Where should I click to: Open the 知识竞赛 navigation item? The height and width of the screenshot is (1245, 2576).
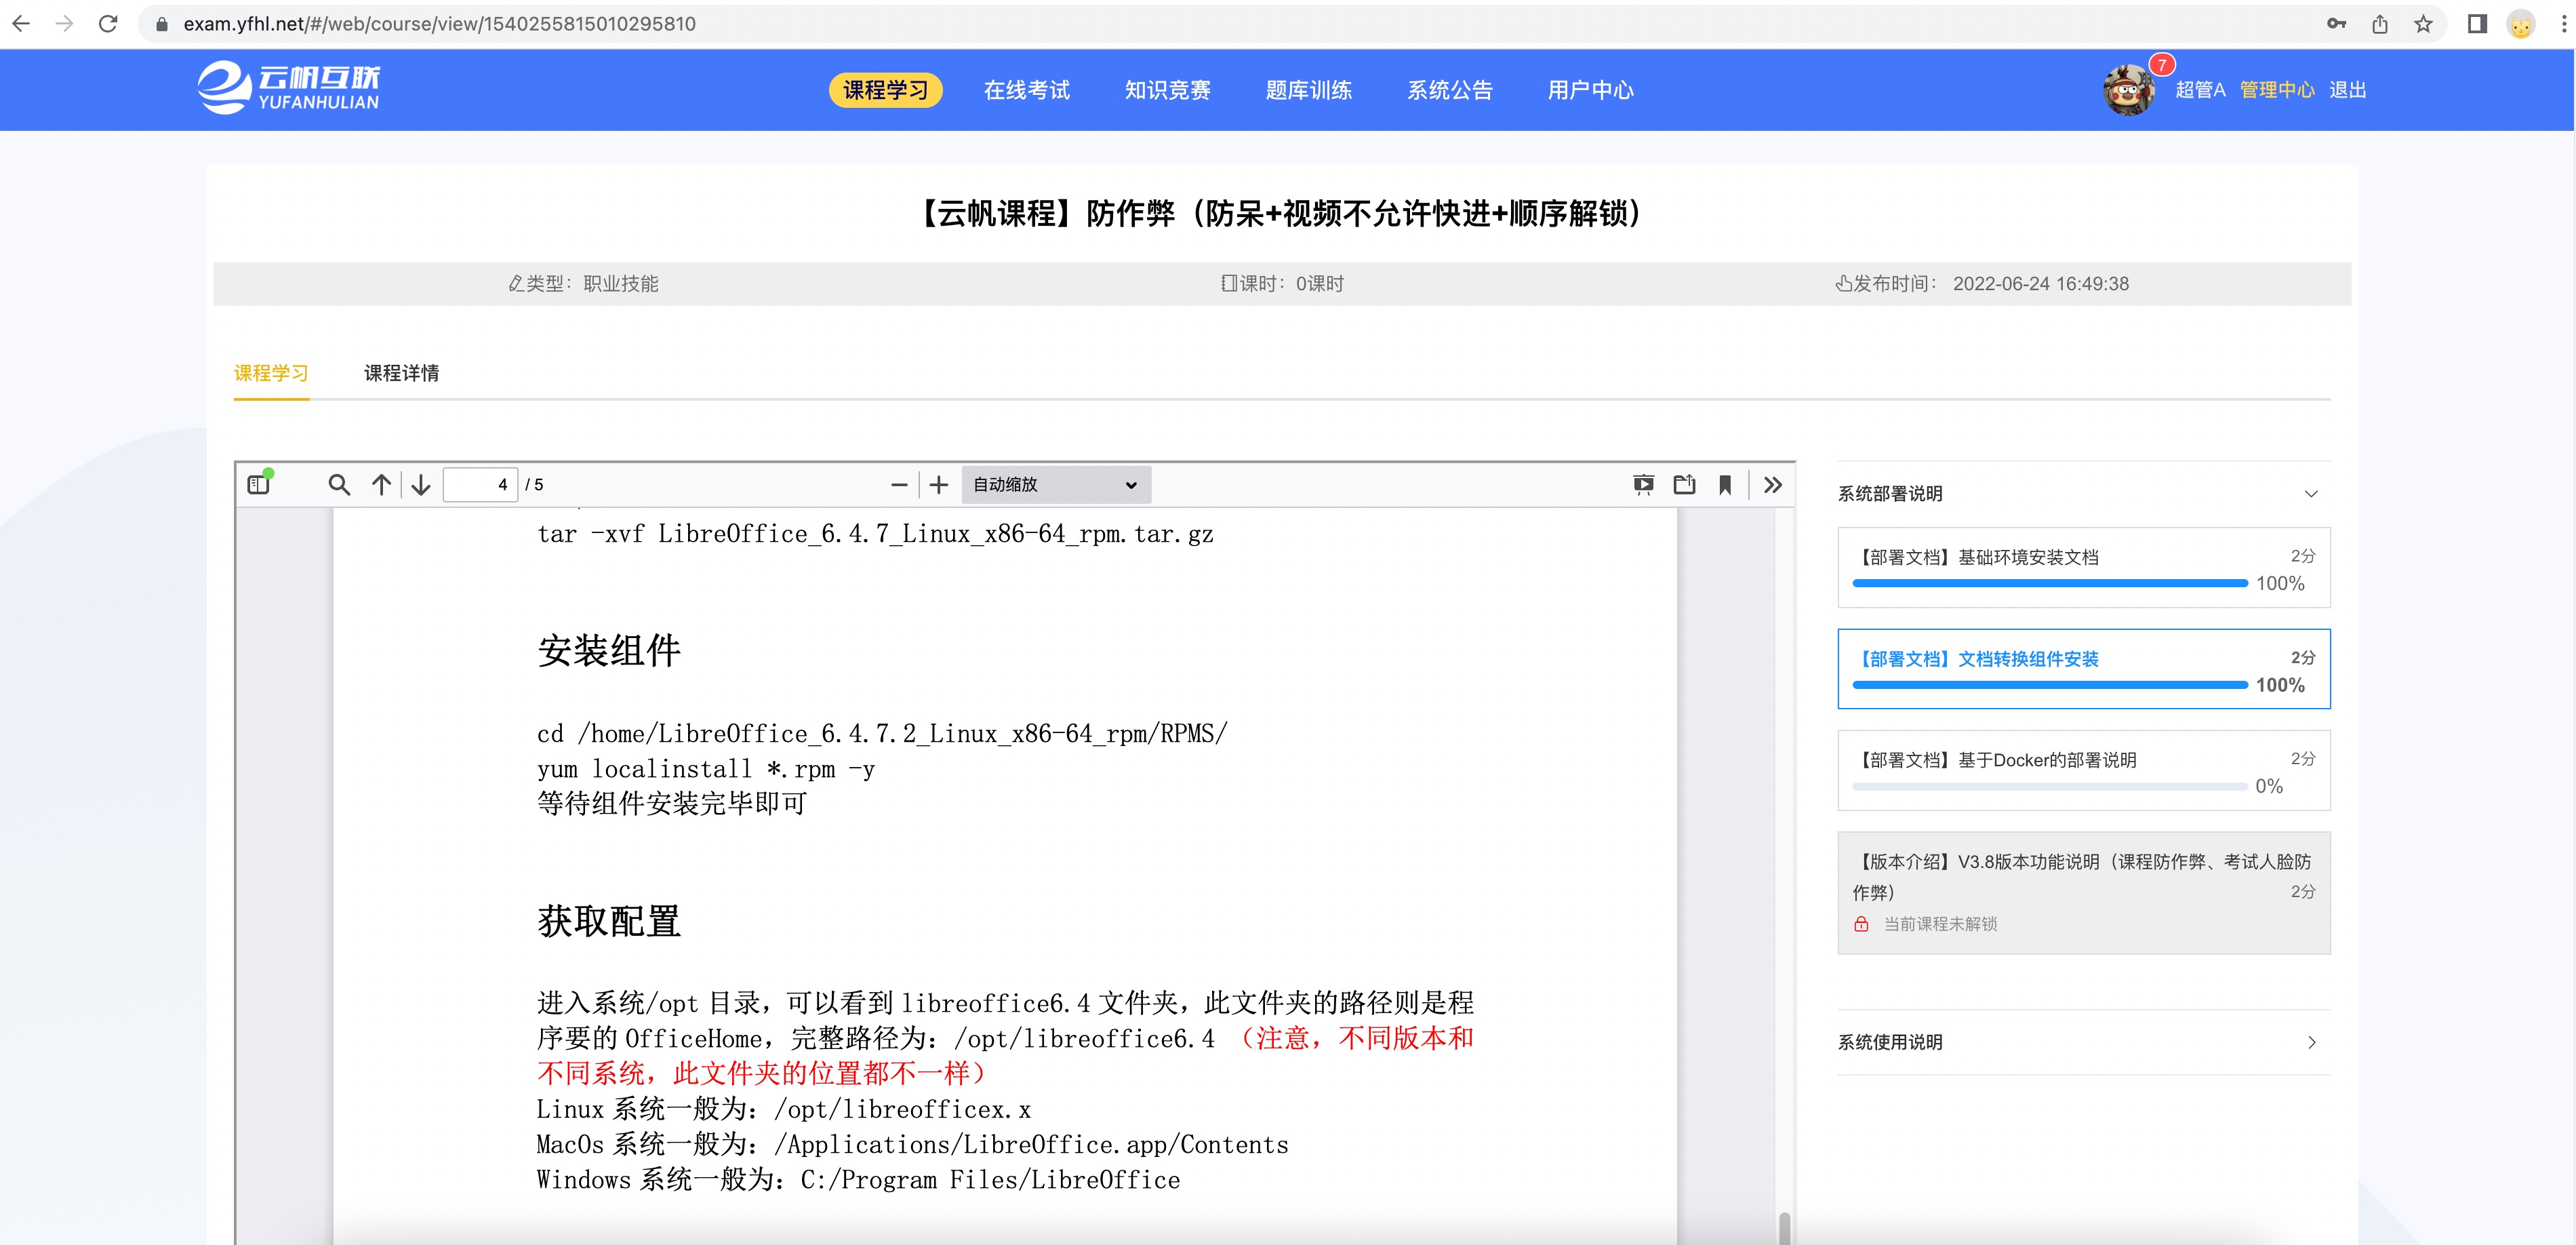point(1167,90)
